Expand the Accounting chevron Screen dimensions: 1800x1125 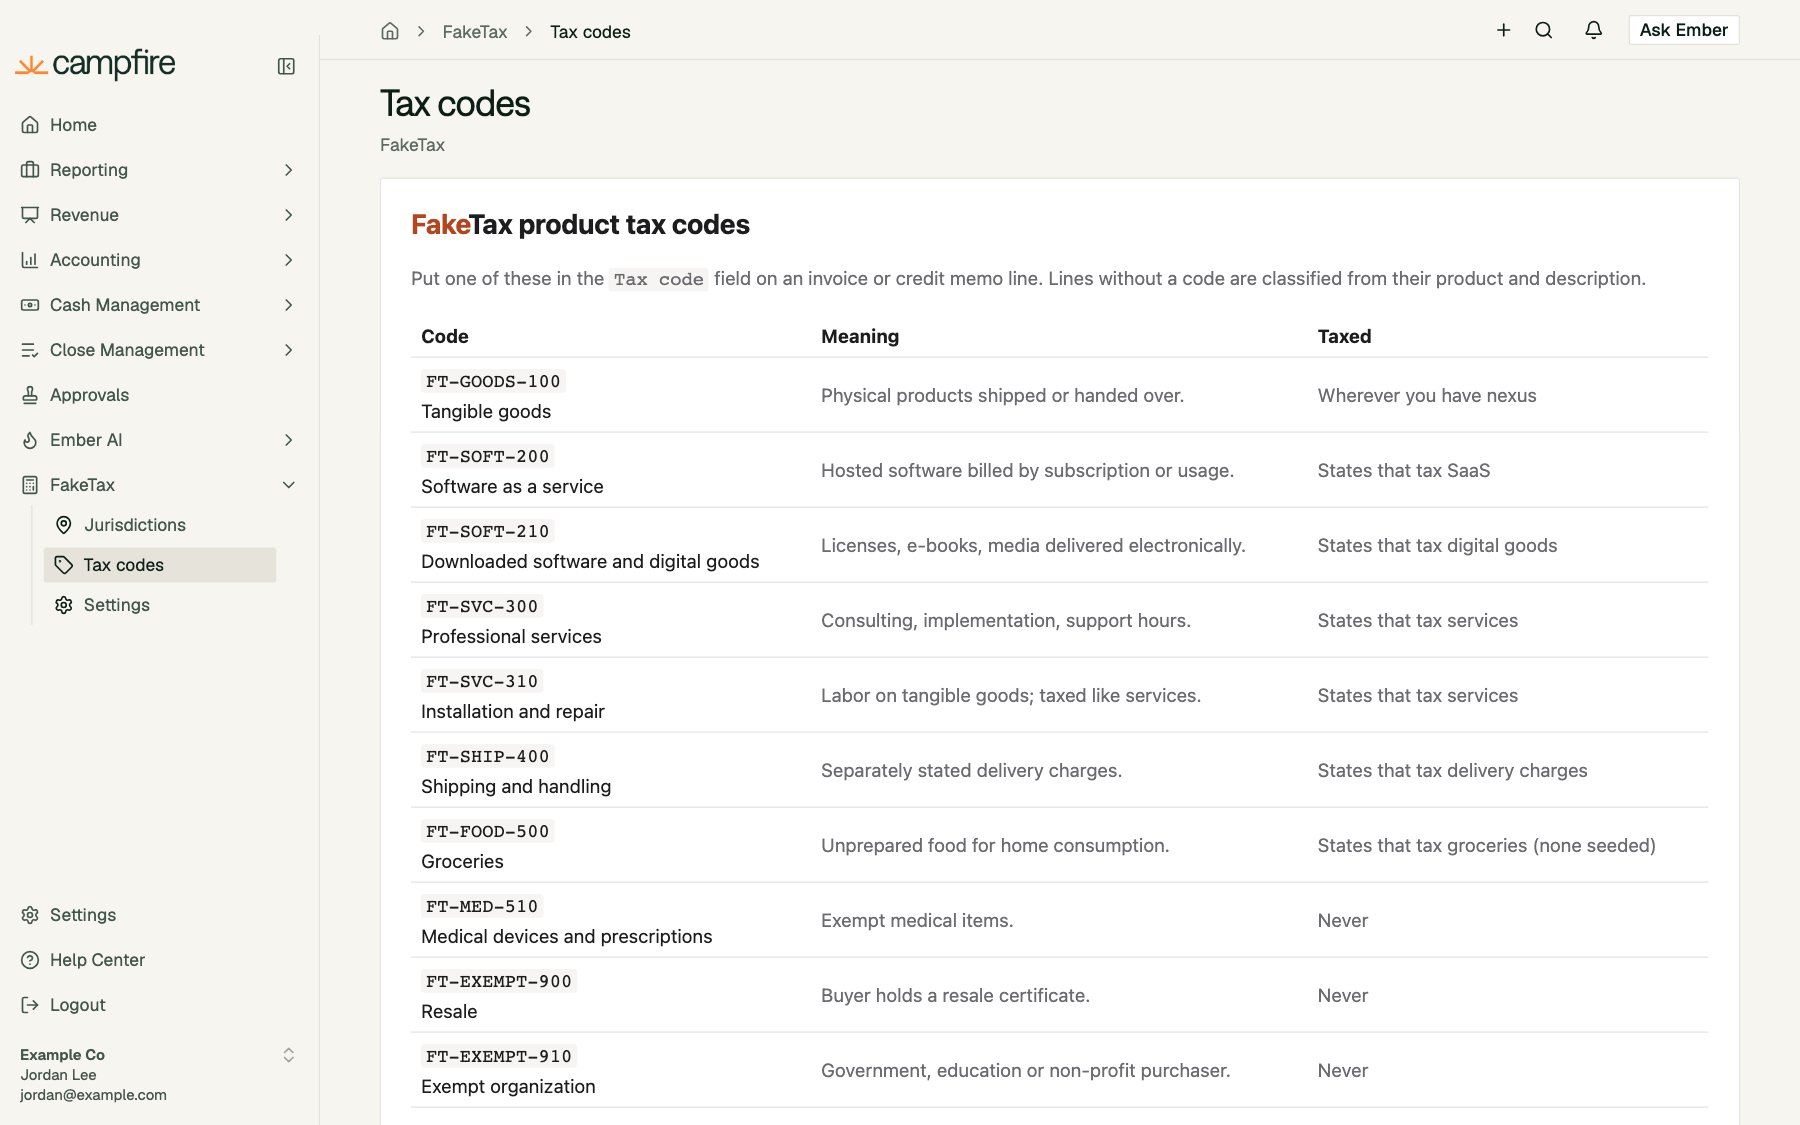coord(288,260)
